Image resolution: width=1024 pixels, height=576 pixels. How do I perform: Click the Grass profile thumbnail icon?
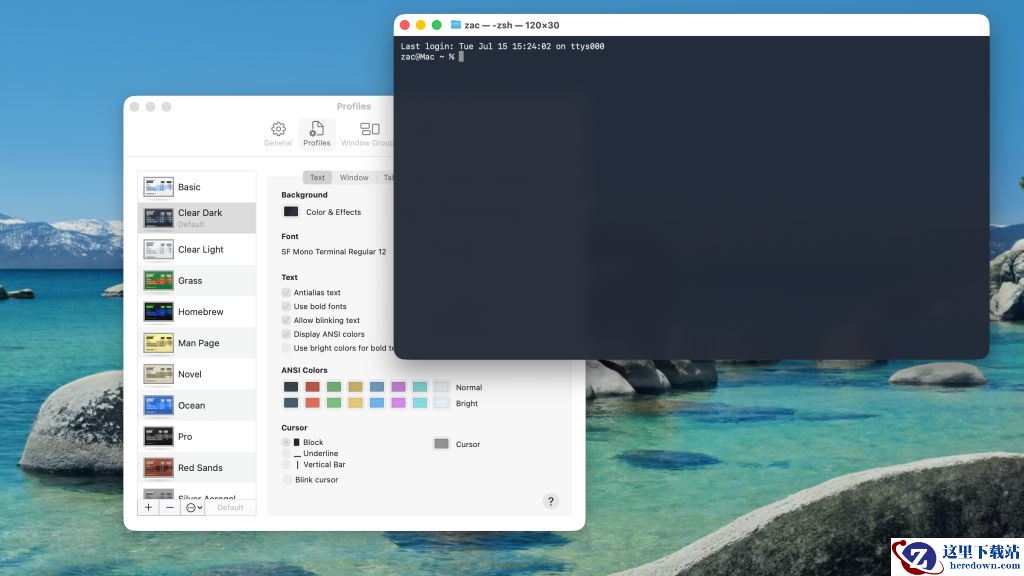click(x=158, y=280)
